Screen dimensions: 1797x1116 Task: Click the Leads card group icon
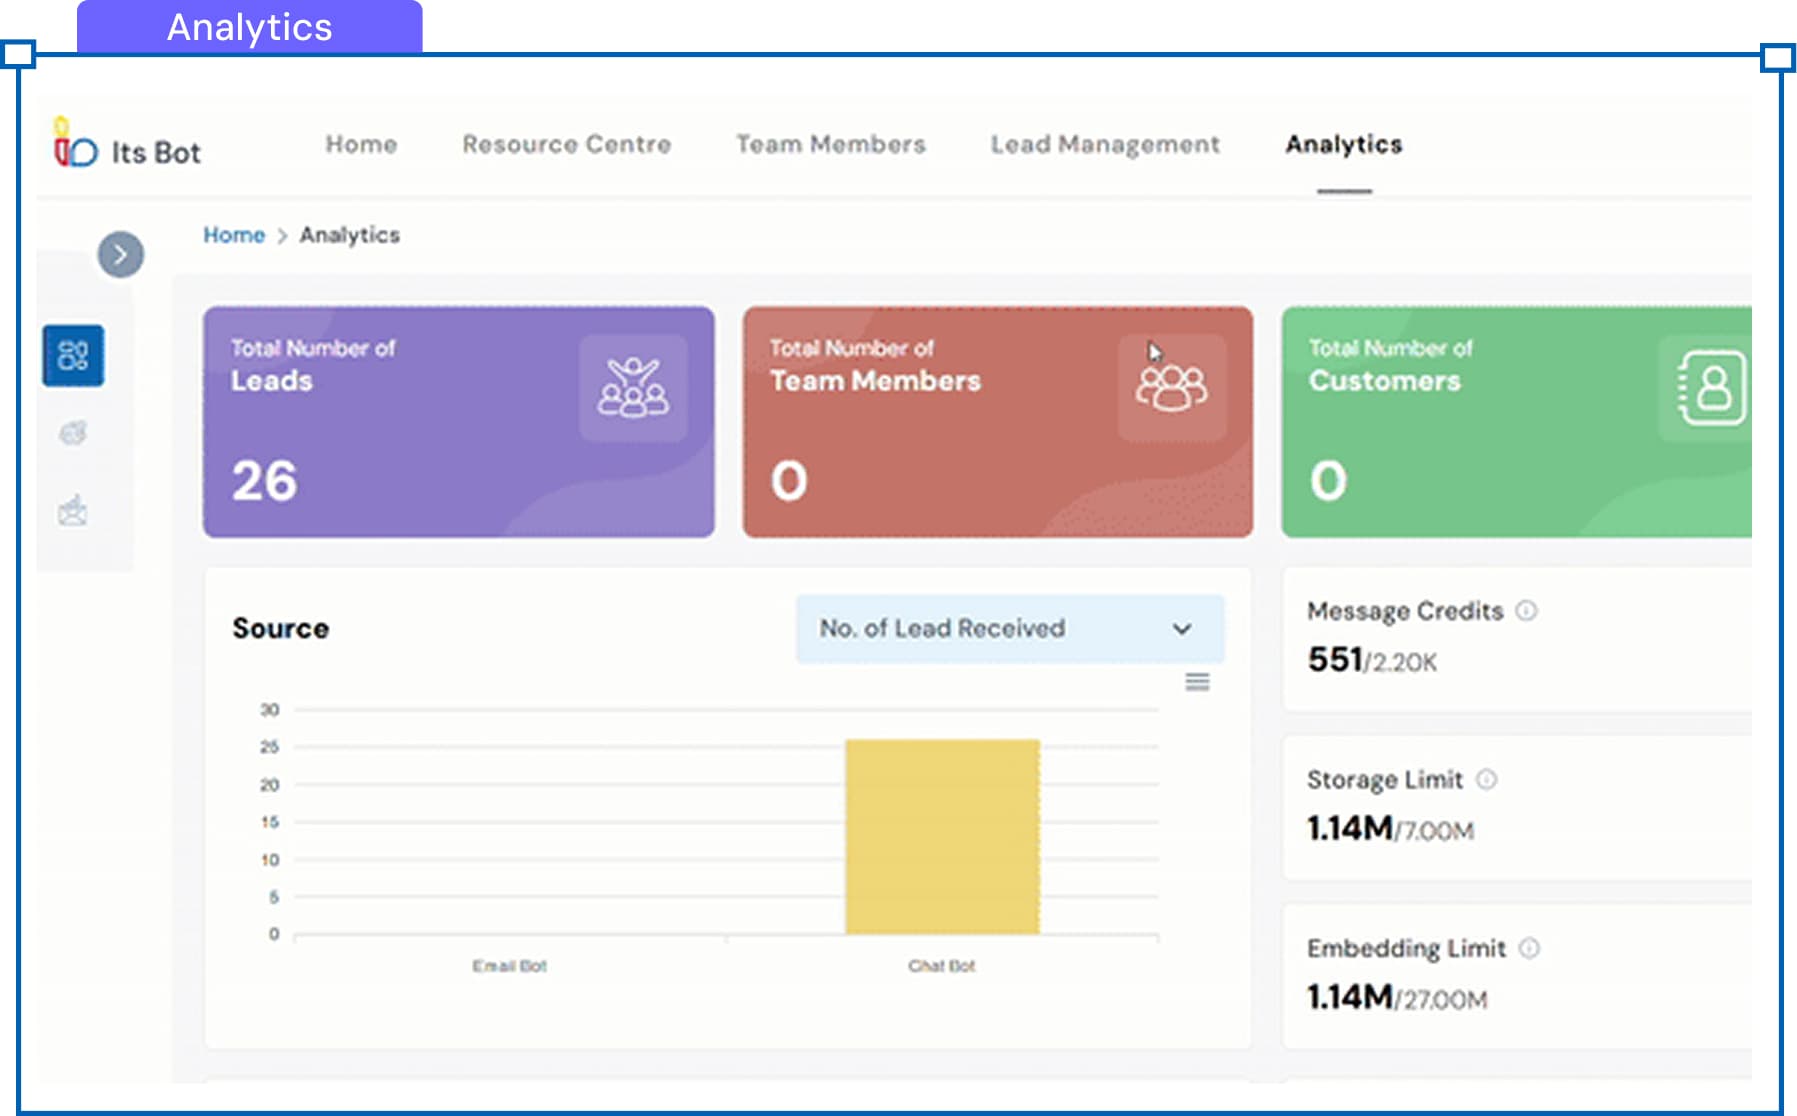pos(633,387)
